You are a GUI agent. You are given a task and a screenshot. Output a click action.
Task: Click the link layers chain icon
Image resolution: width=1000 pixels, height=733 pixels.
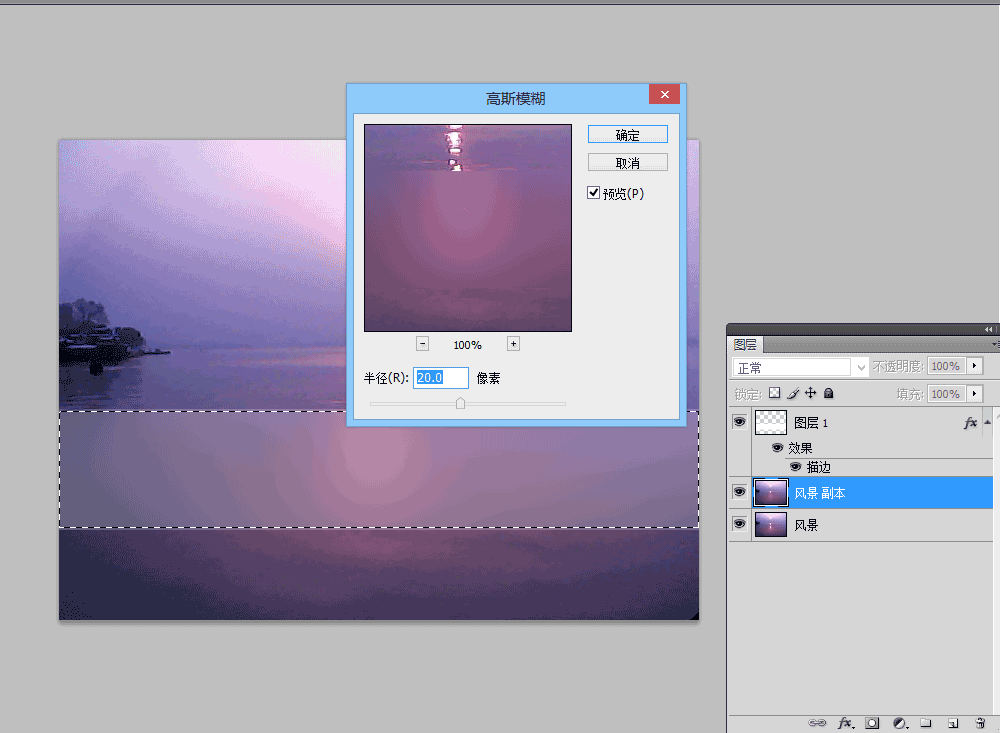coord(816,723)
